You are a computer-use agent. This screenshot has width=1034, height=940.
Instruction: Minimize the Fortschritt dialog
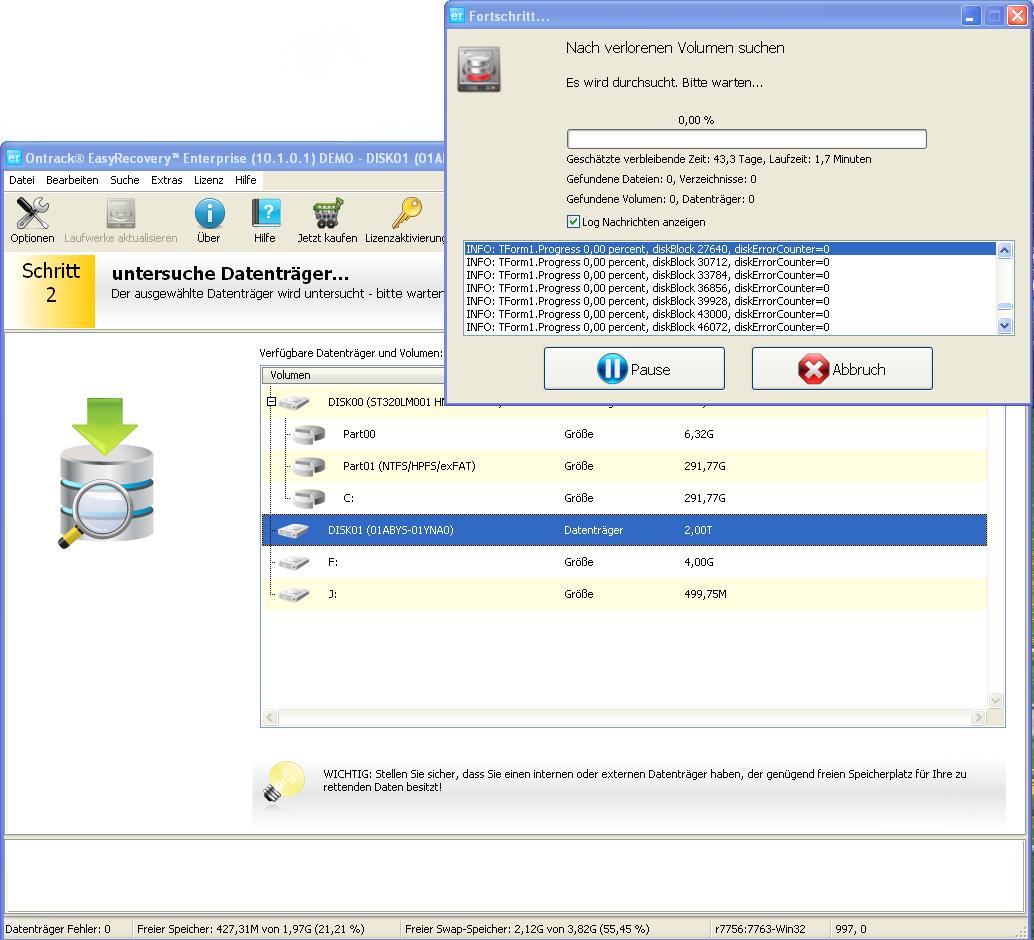point(970,16)
